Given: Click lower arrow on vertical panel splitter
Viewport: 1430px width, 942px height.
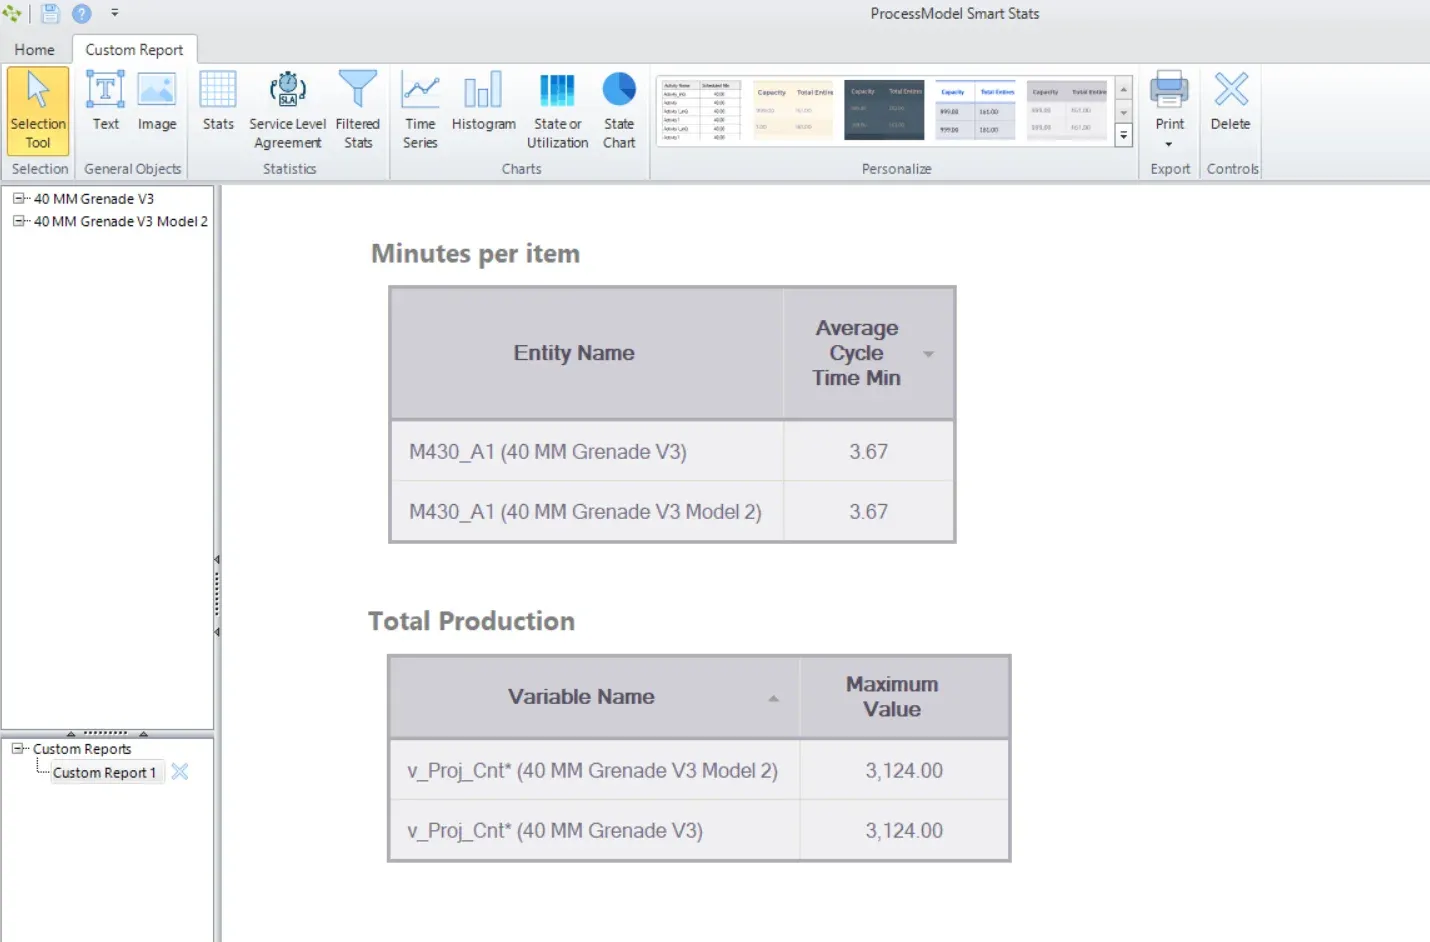Looking at the screenshot, I should (217, 632).
